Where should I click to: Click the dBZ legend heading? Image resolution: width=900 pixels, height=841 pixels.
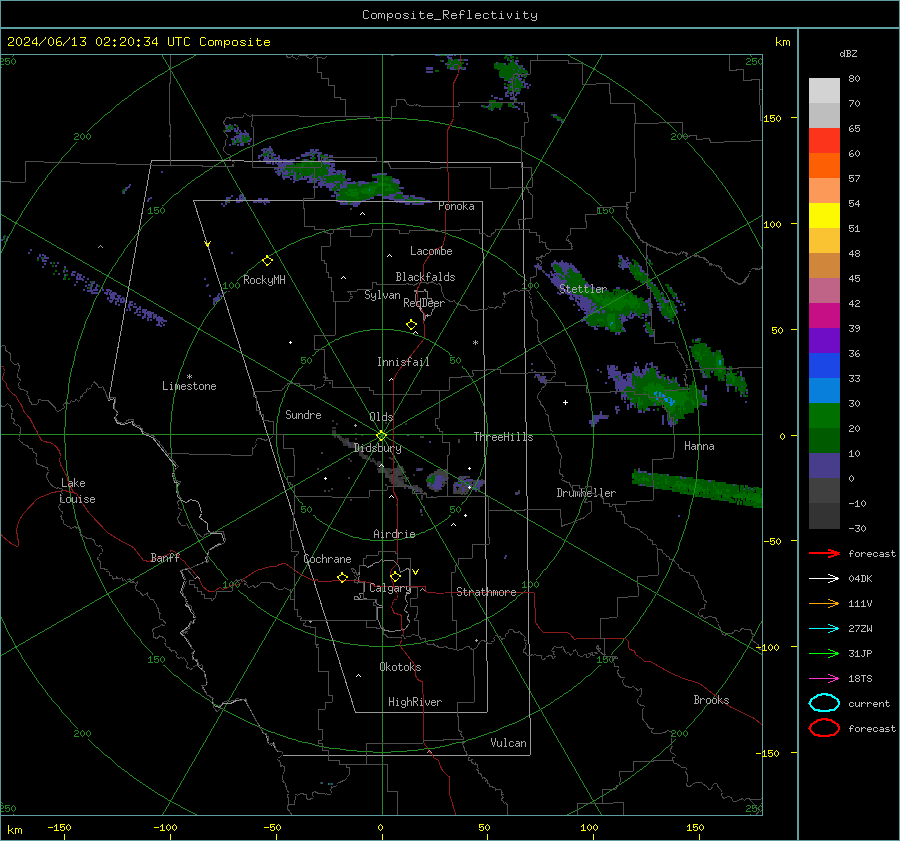[848, 53]
